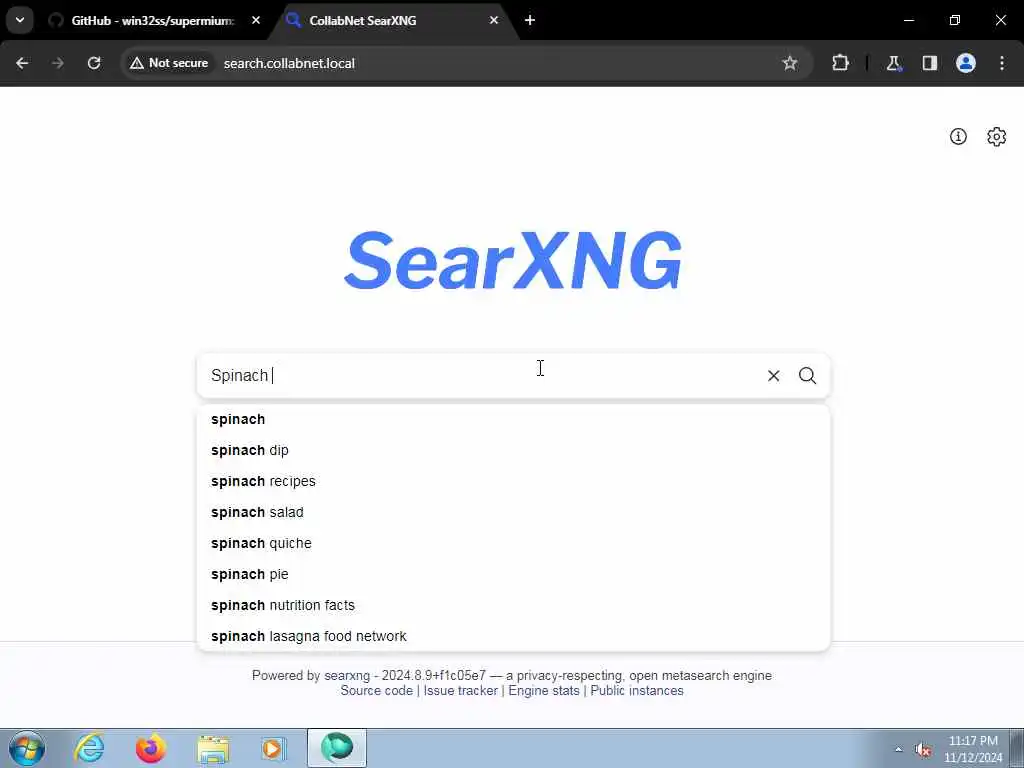Image resolution: width=1024 pixels, height=768 pixels.
Task: Open the searxng link in footer
Action: 347,675
